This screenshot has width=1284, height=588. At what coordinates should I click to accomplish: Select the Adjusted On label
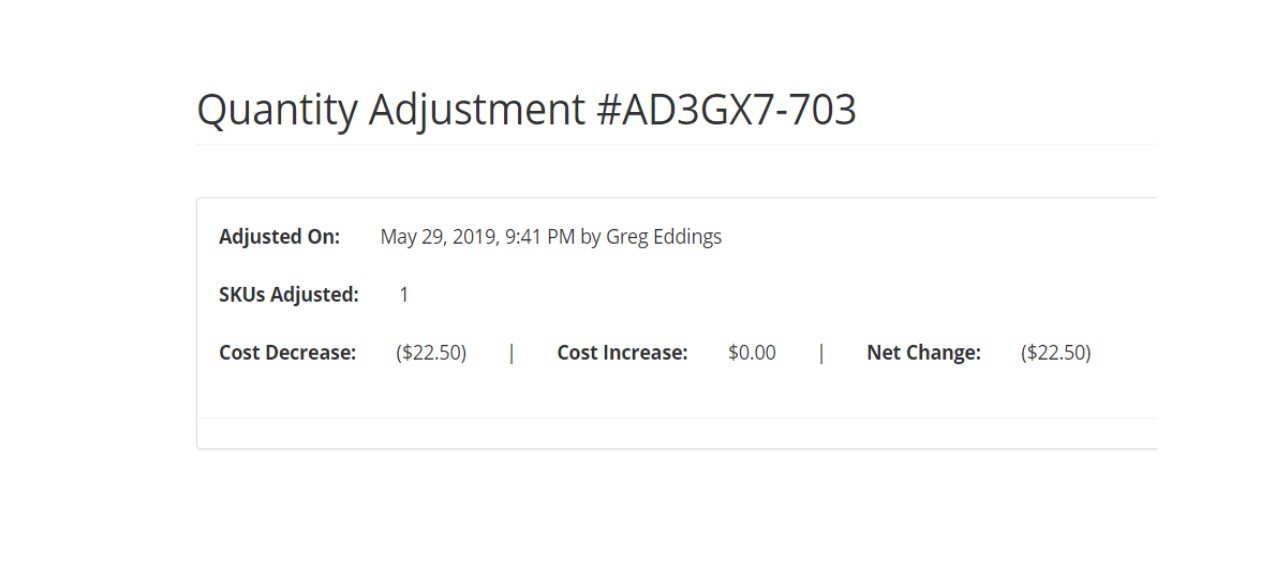coord(279,237)
